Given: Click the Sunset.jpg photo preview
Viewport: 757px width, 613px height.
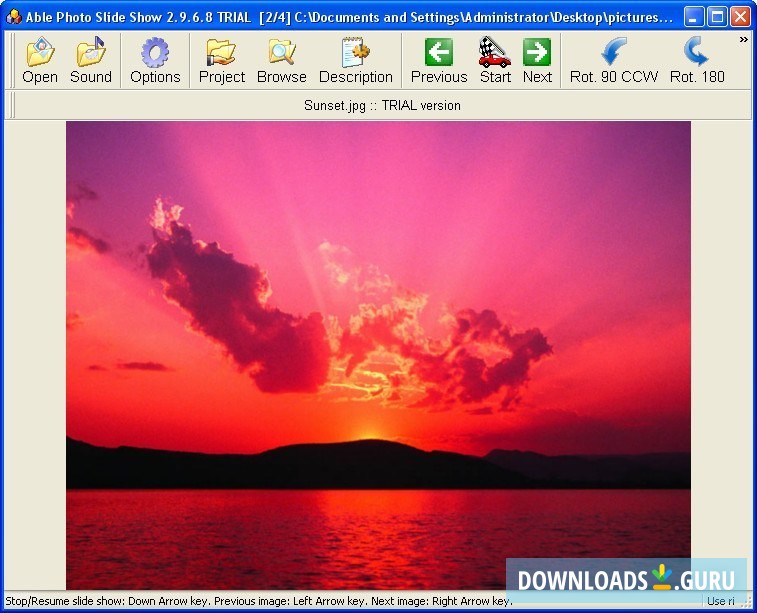Looking at the screenshot, I should tap(378, 355).
